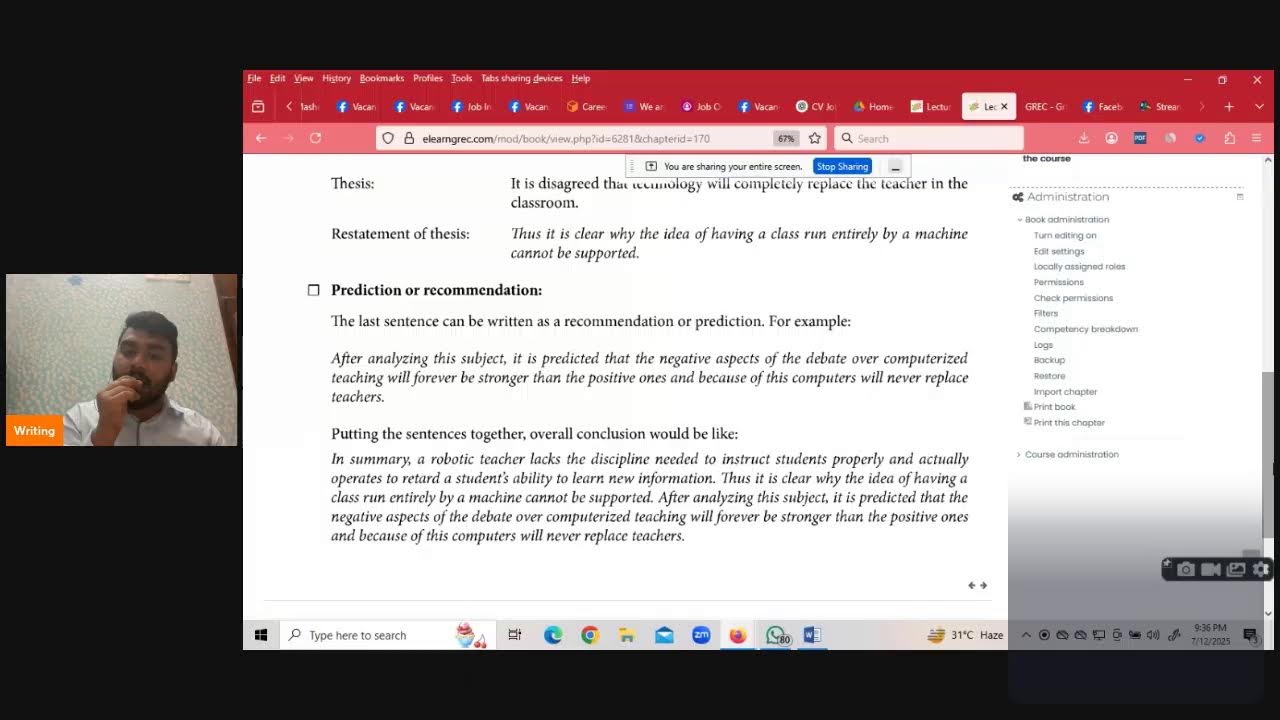Bookmark this page with star icon

(815, 138)
